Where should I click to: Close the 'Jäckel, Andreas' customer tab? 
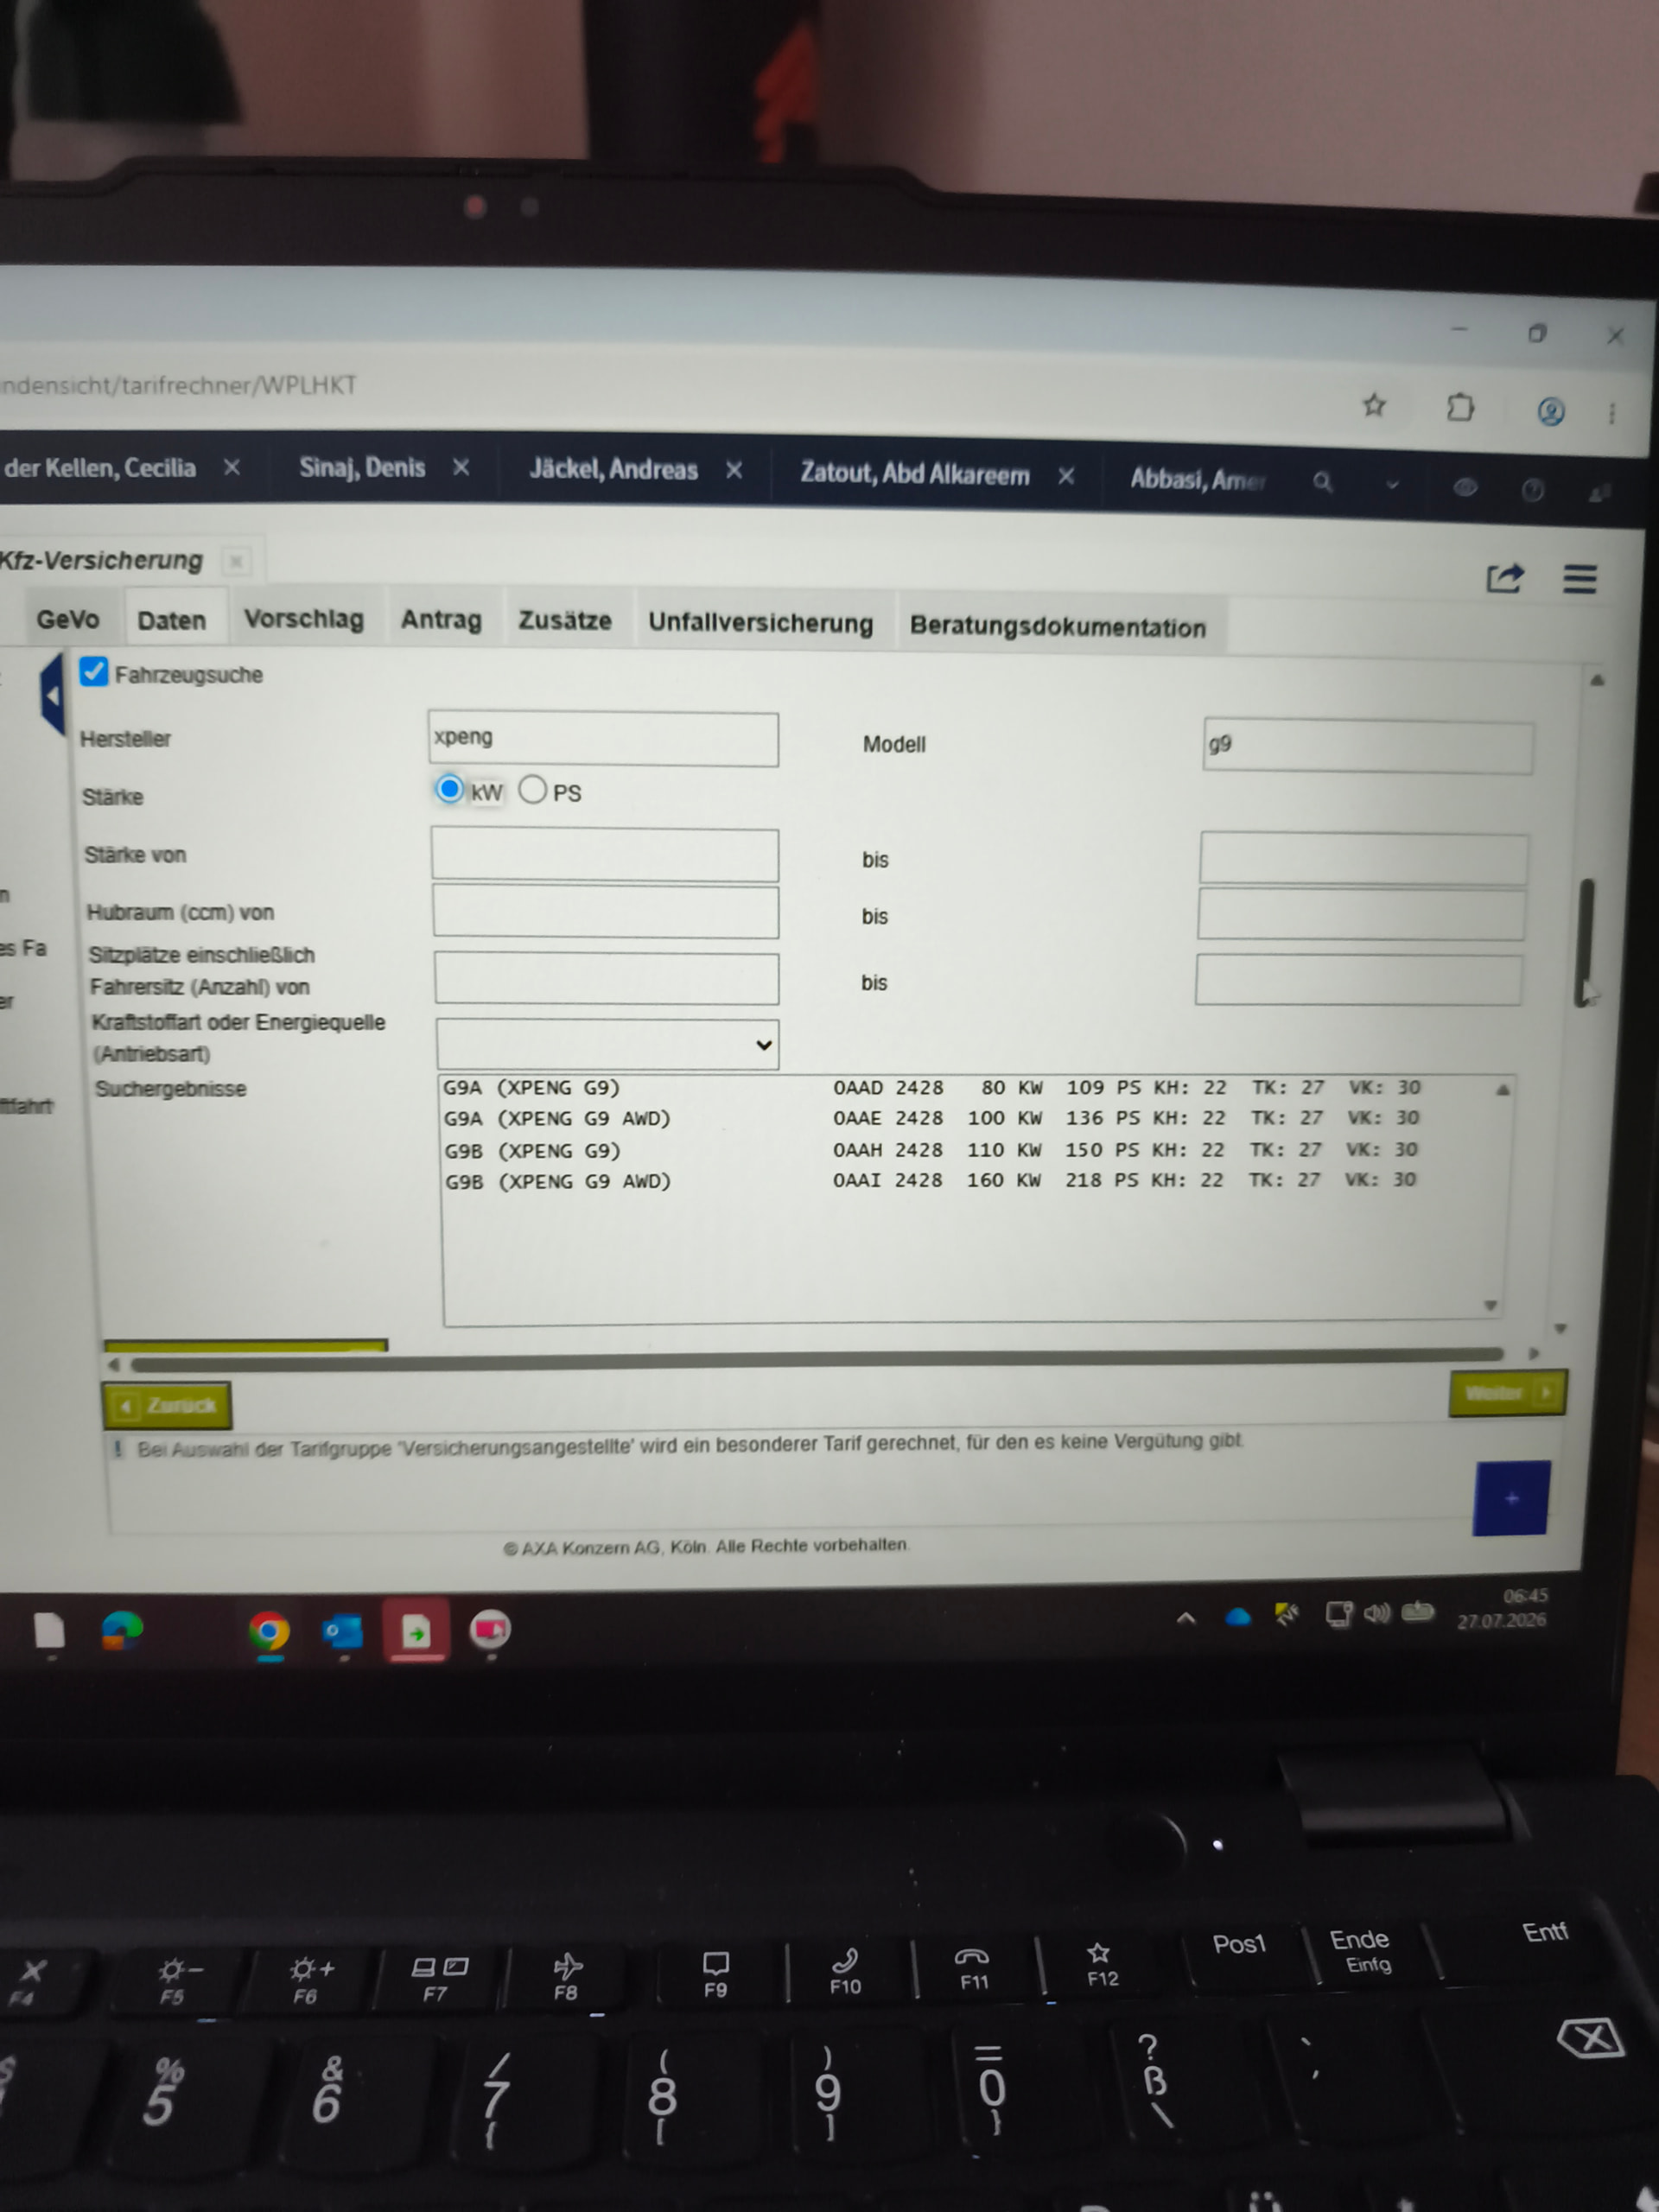pyautogui.click(x=734, y=470)
